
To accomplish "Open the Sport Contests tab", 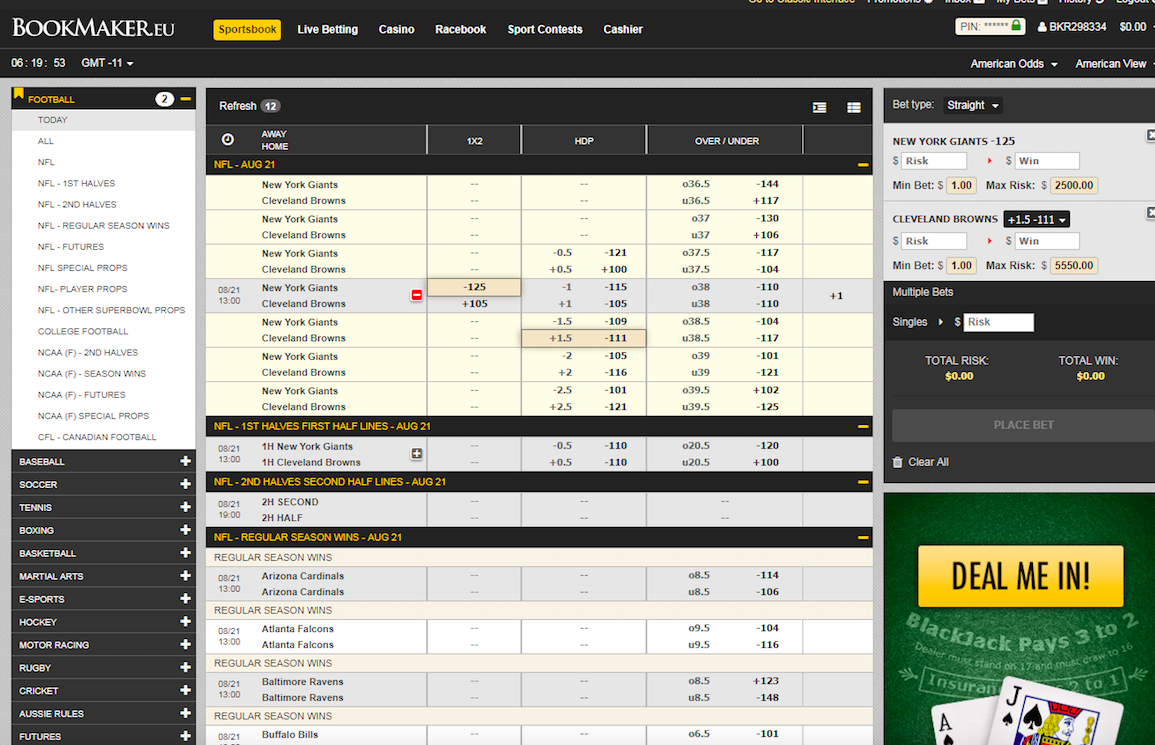I will (545, 29).
